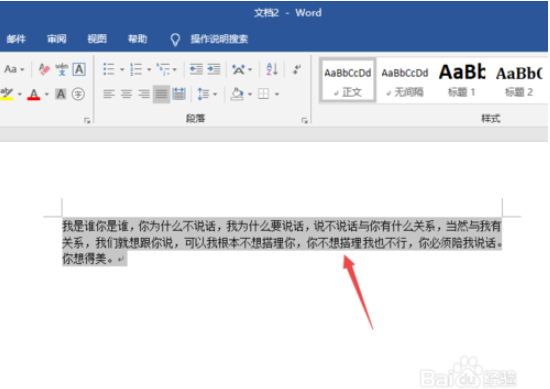This screenshot has width=550, height=389.
Task: Open Change Case Aa dropdown
Action: pos(14,69)
